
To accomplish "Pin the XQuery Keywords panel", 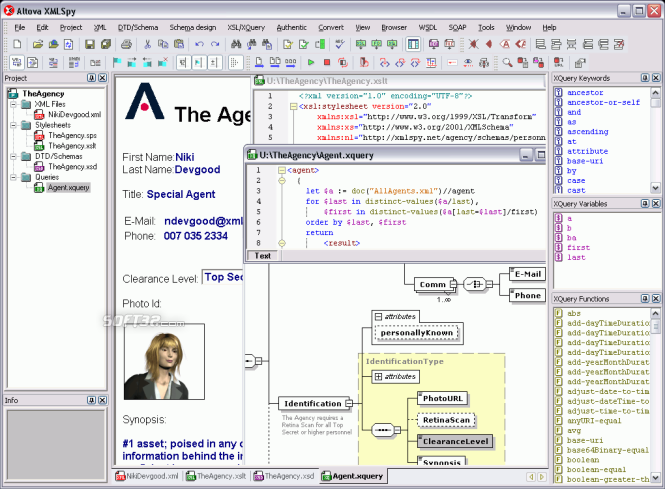I will tap(645, 78).
